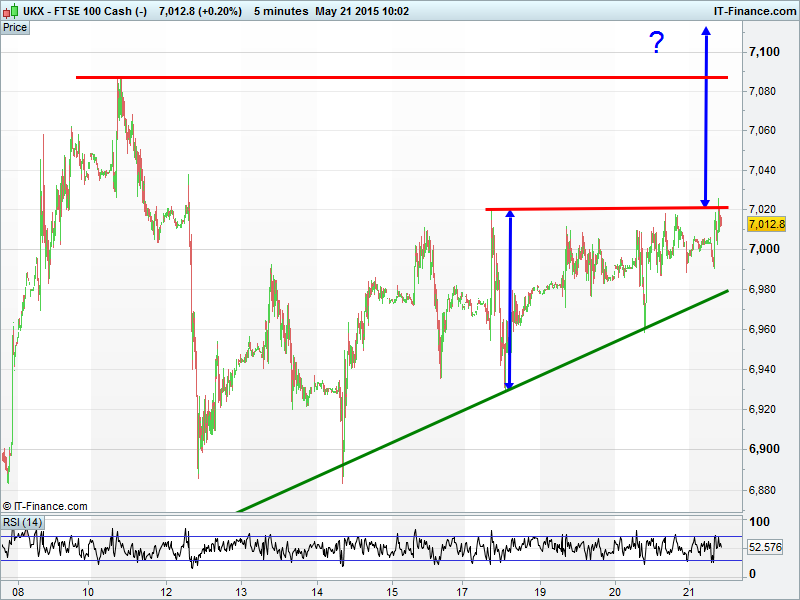Viewport: 800px width, 600px height.
Task: Click the yellow current price tag 7,012.8
Action: [766, 224]
